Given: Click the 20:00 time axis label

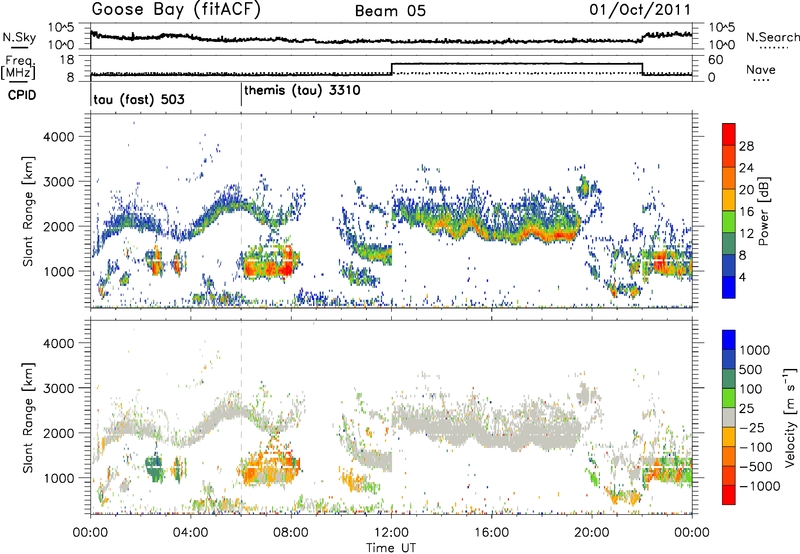Looking at the screenshot, I should (x=591, y=532).
